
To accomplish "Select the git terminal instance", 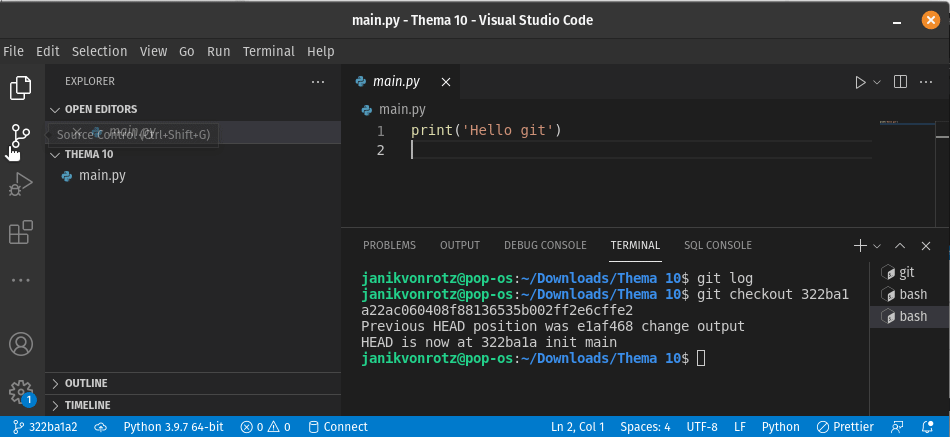I will [x=909, y=273].
